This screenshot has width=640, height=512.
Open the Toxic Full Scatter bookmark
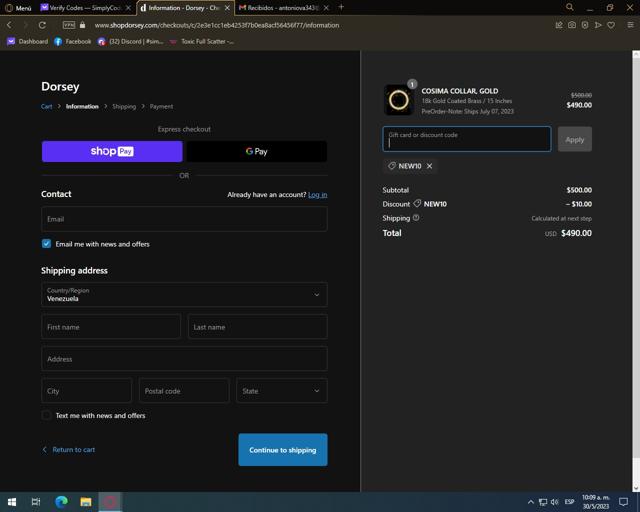click(x=202, y=41)
